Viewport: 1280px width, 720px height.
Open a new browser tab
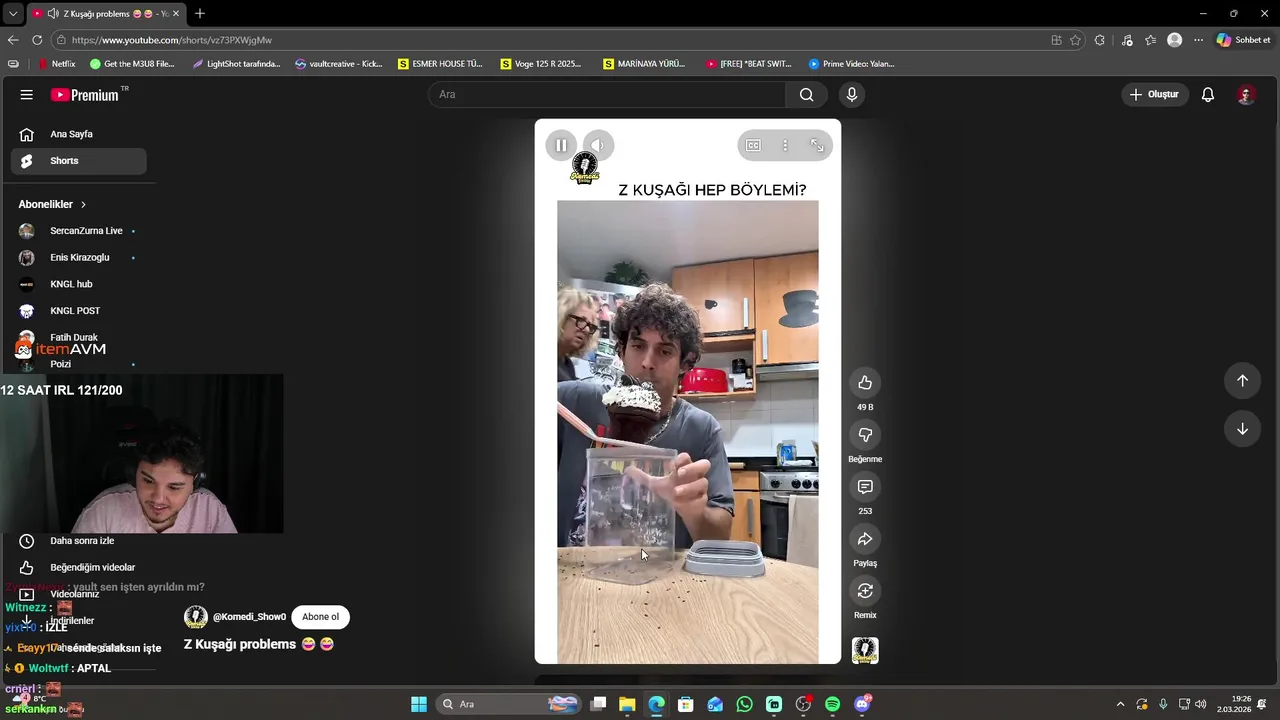click(x=199, y=13)
